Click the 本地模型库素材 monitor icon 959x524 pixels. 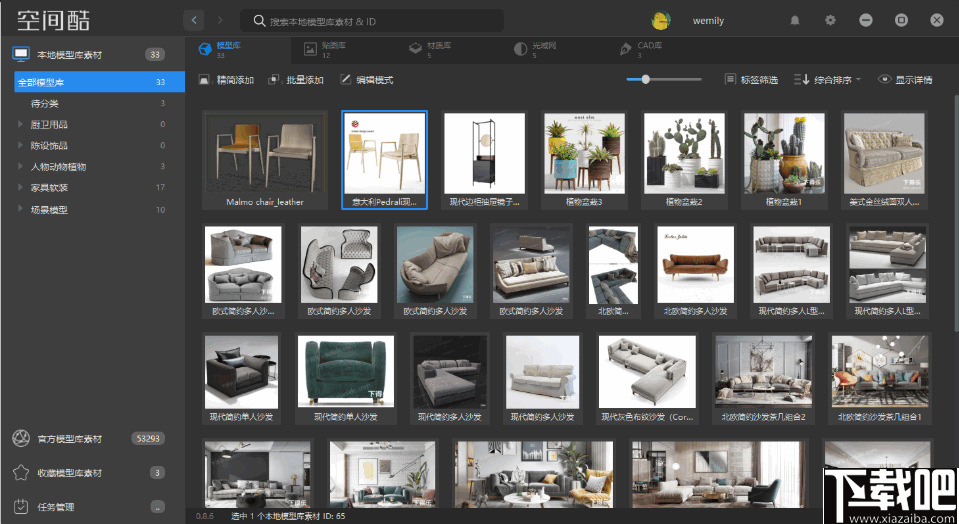[21, 54]
